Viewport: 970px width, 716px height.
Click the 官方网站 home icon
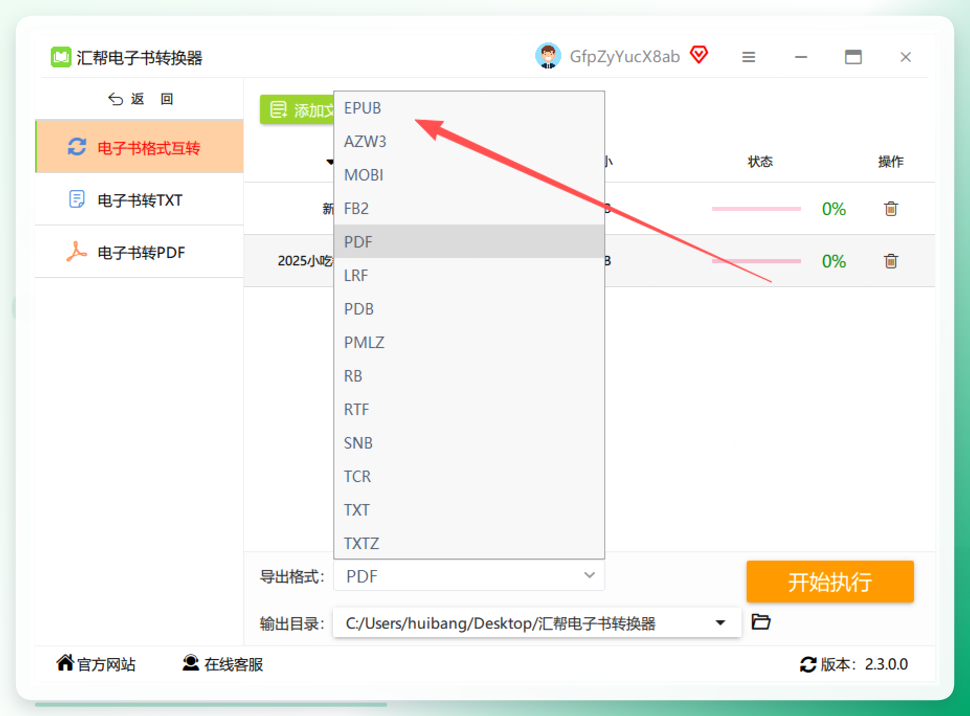pyautogui.click(x=65, y=662)
